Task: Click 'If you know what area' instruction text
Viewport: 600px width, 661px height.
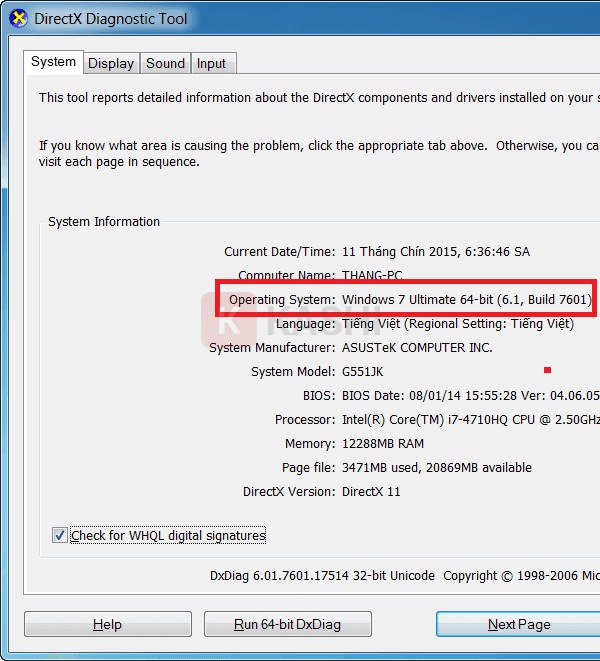Action: (x=319, y=154)
